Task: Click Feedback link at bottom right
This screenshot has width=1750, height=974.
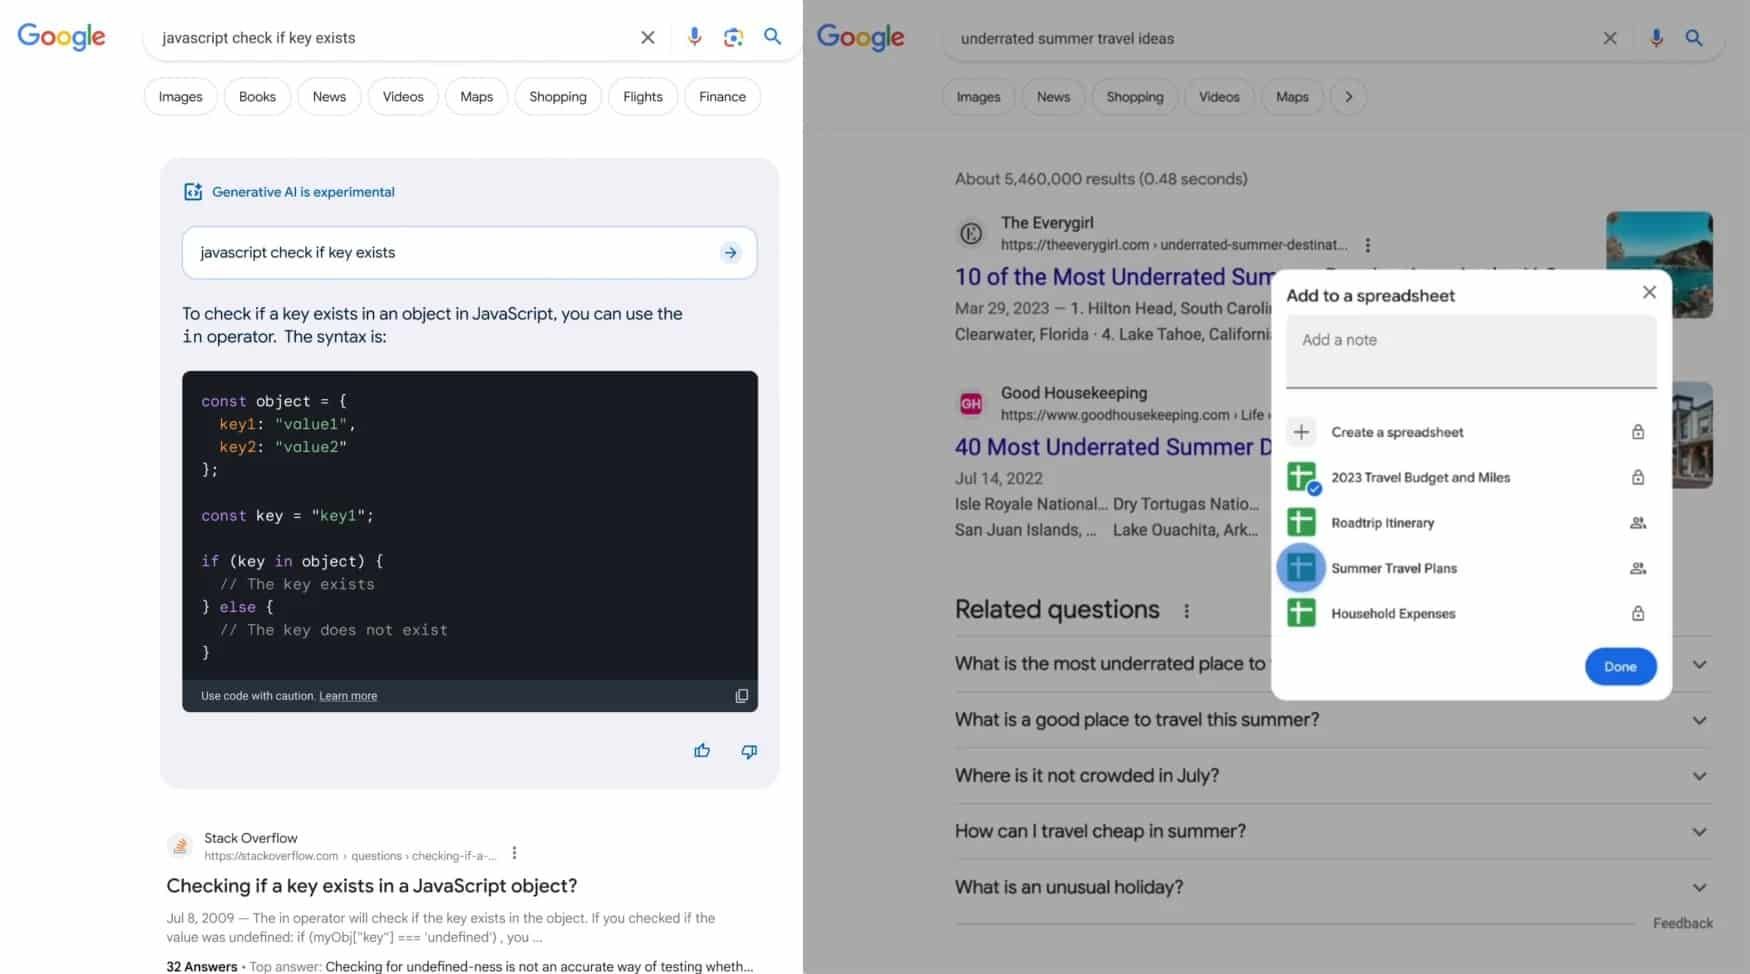Action: click(x=1682, y=923)
